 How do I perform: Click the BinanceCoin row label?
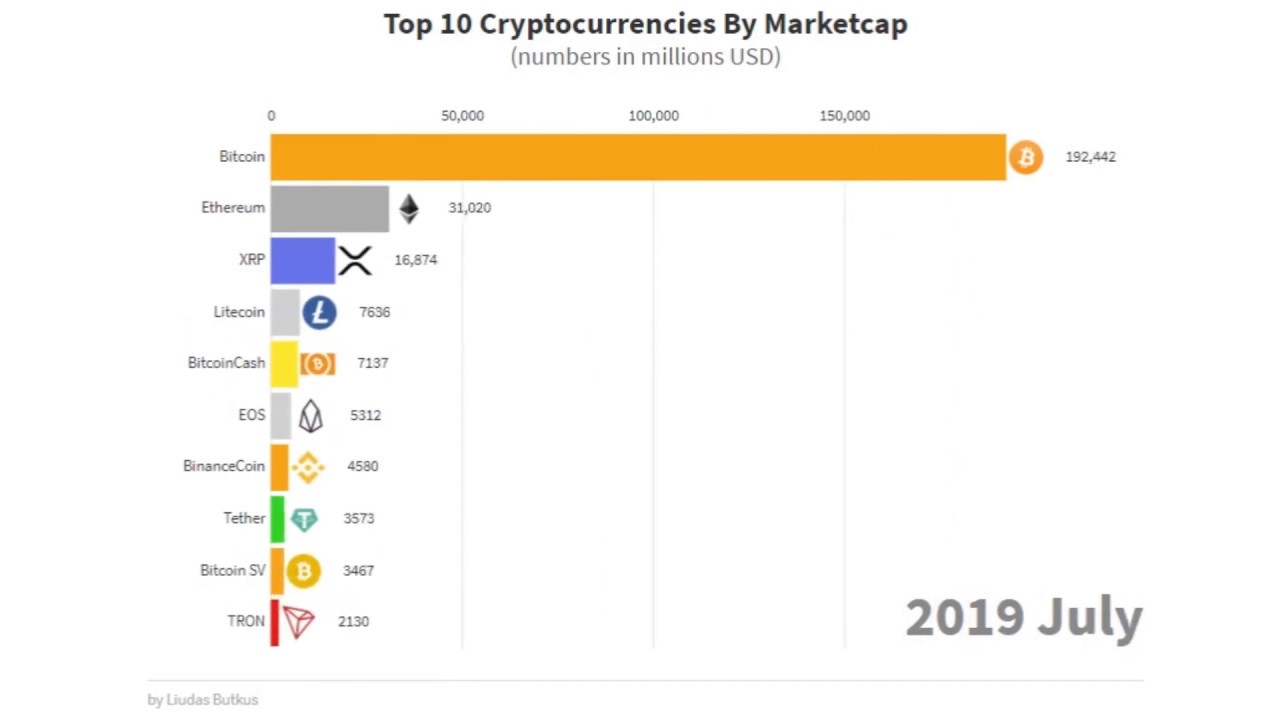coord(224,466)
